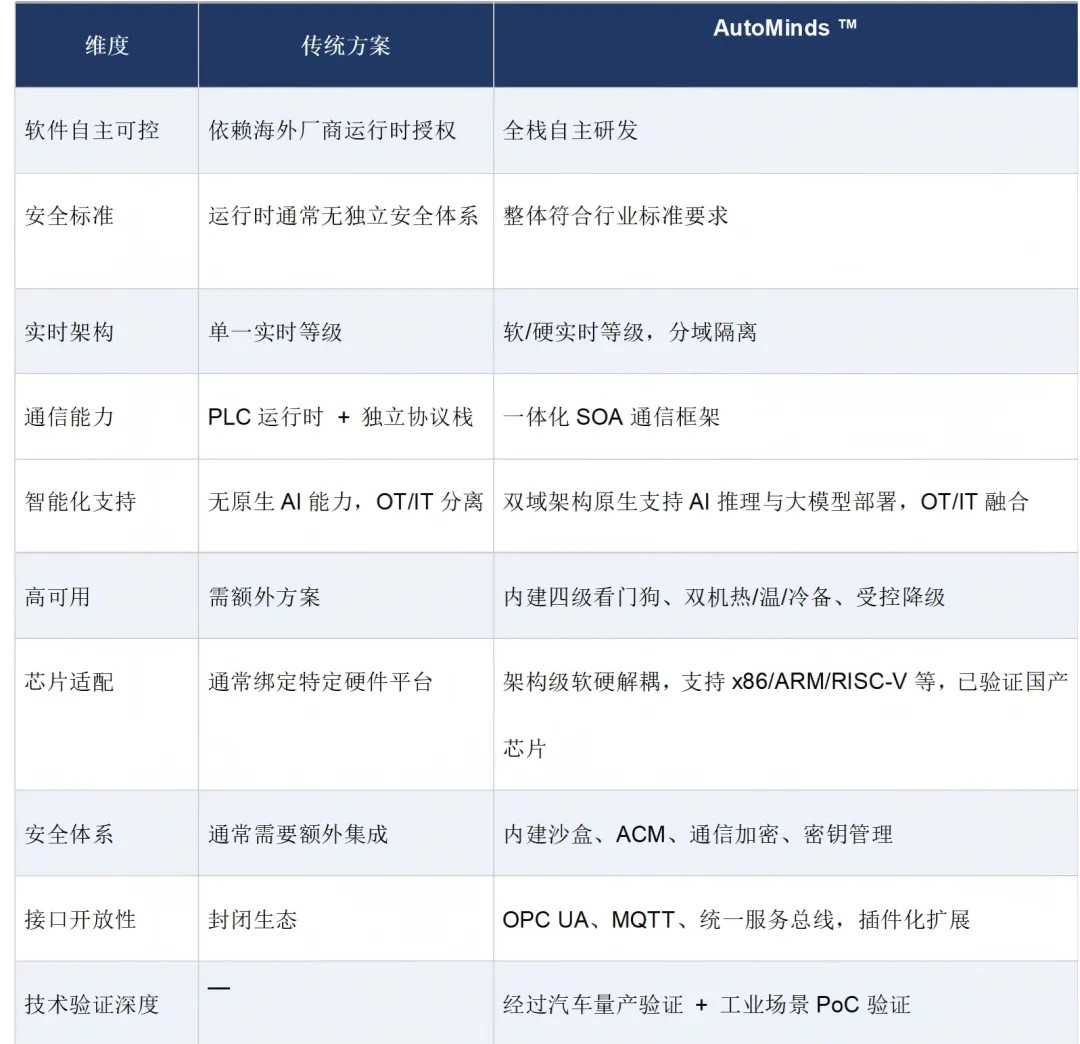Viewport: 1080px width, 1044px height.
Task: Click the 传统方案 column header
Action: point(345,45)
